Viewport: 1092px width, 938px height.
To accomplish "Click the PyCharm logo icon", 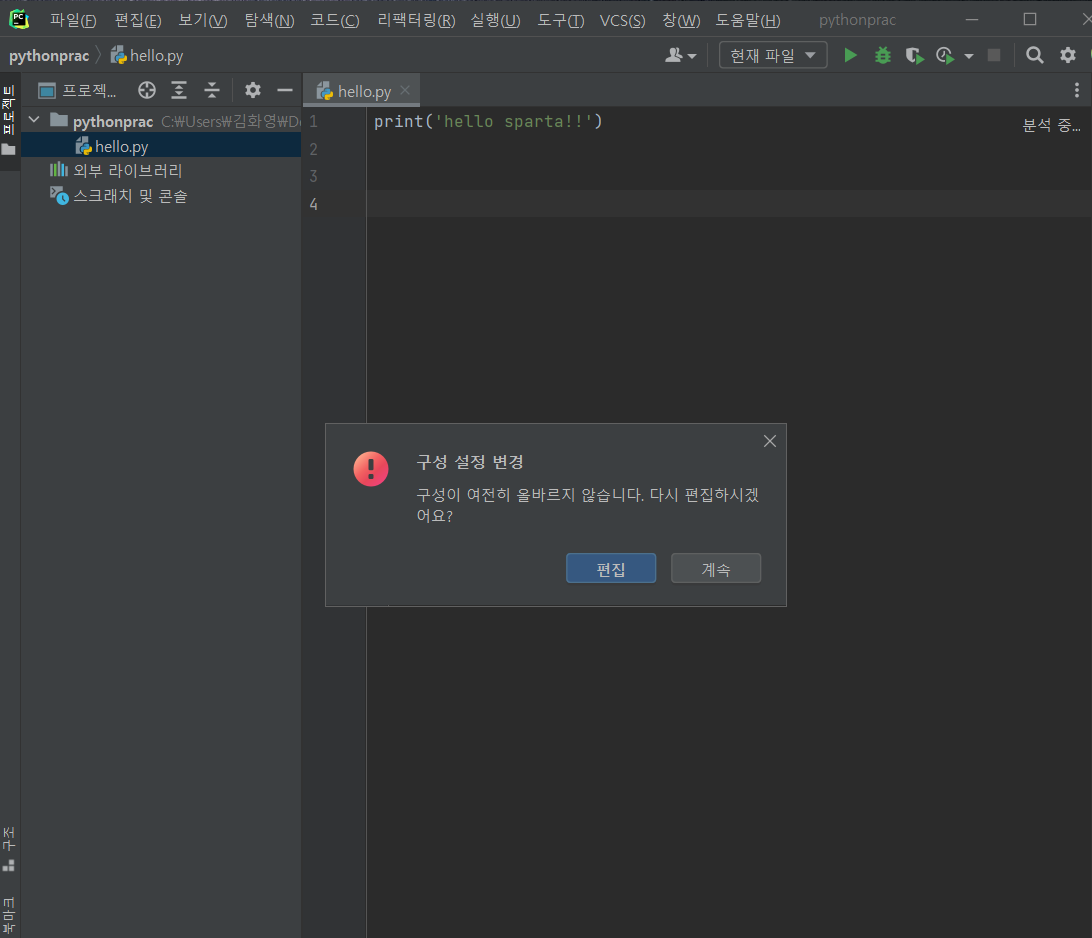I will (19, 19).
